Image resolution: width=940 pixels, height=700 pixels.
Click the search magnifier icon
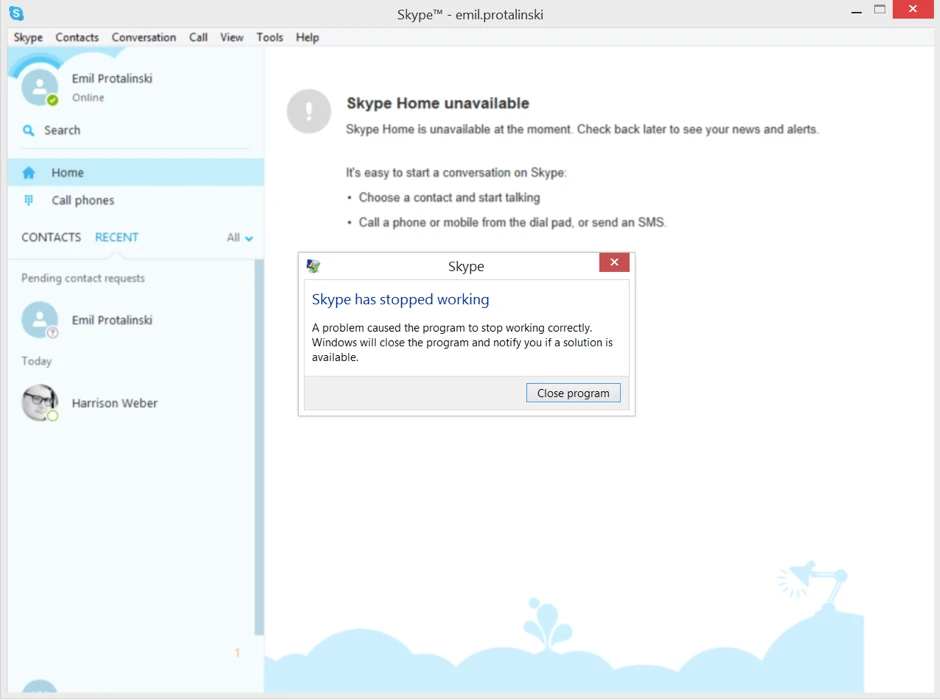pyautogui.click(x=28, y=130)
